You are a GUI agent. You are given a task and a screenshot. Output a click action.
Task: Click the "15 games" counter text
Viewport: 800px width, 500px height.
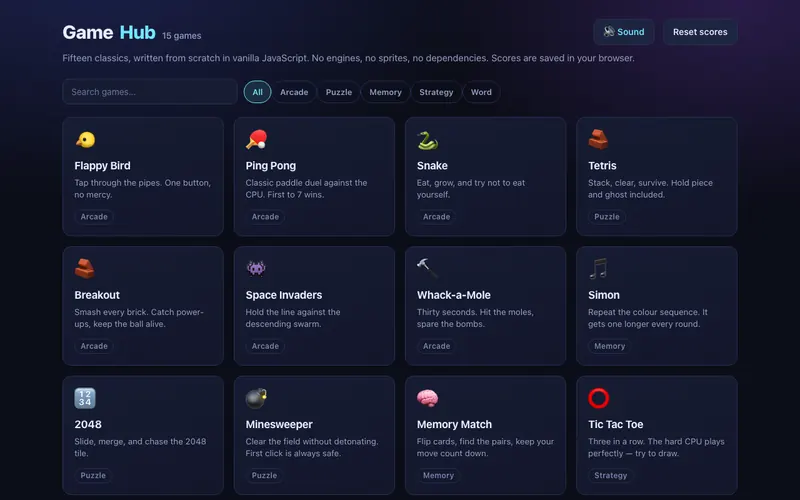(x=182, y=36)
